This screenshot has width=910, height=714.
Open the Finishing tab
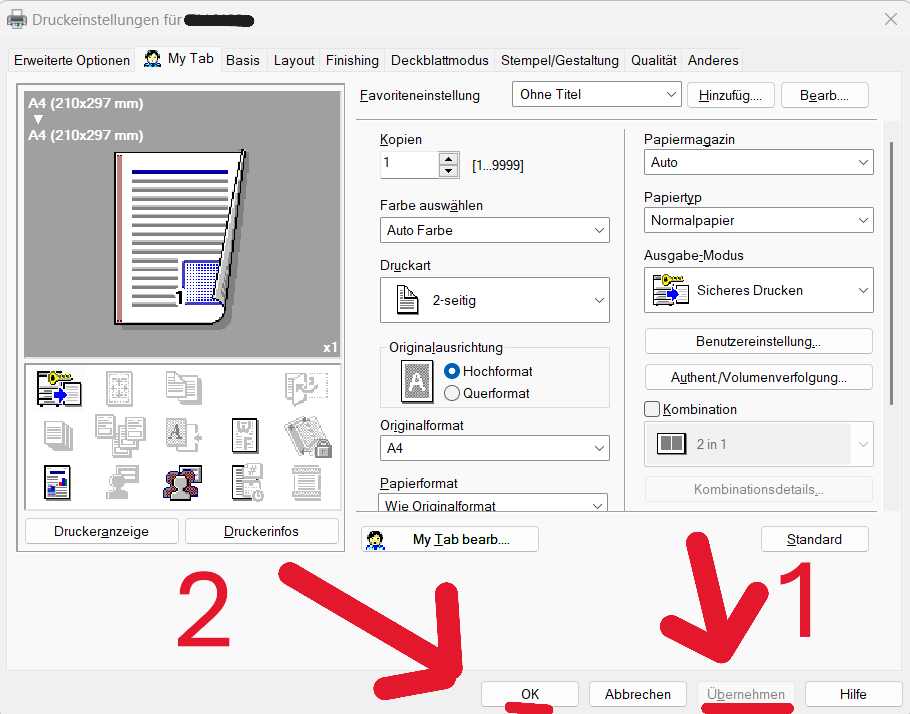click(352, 60)
